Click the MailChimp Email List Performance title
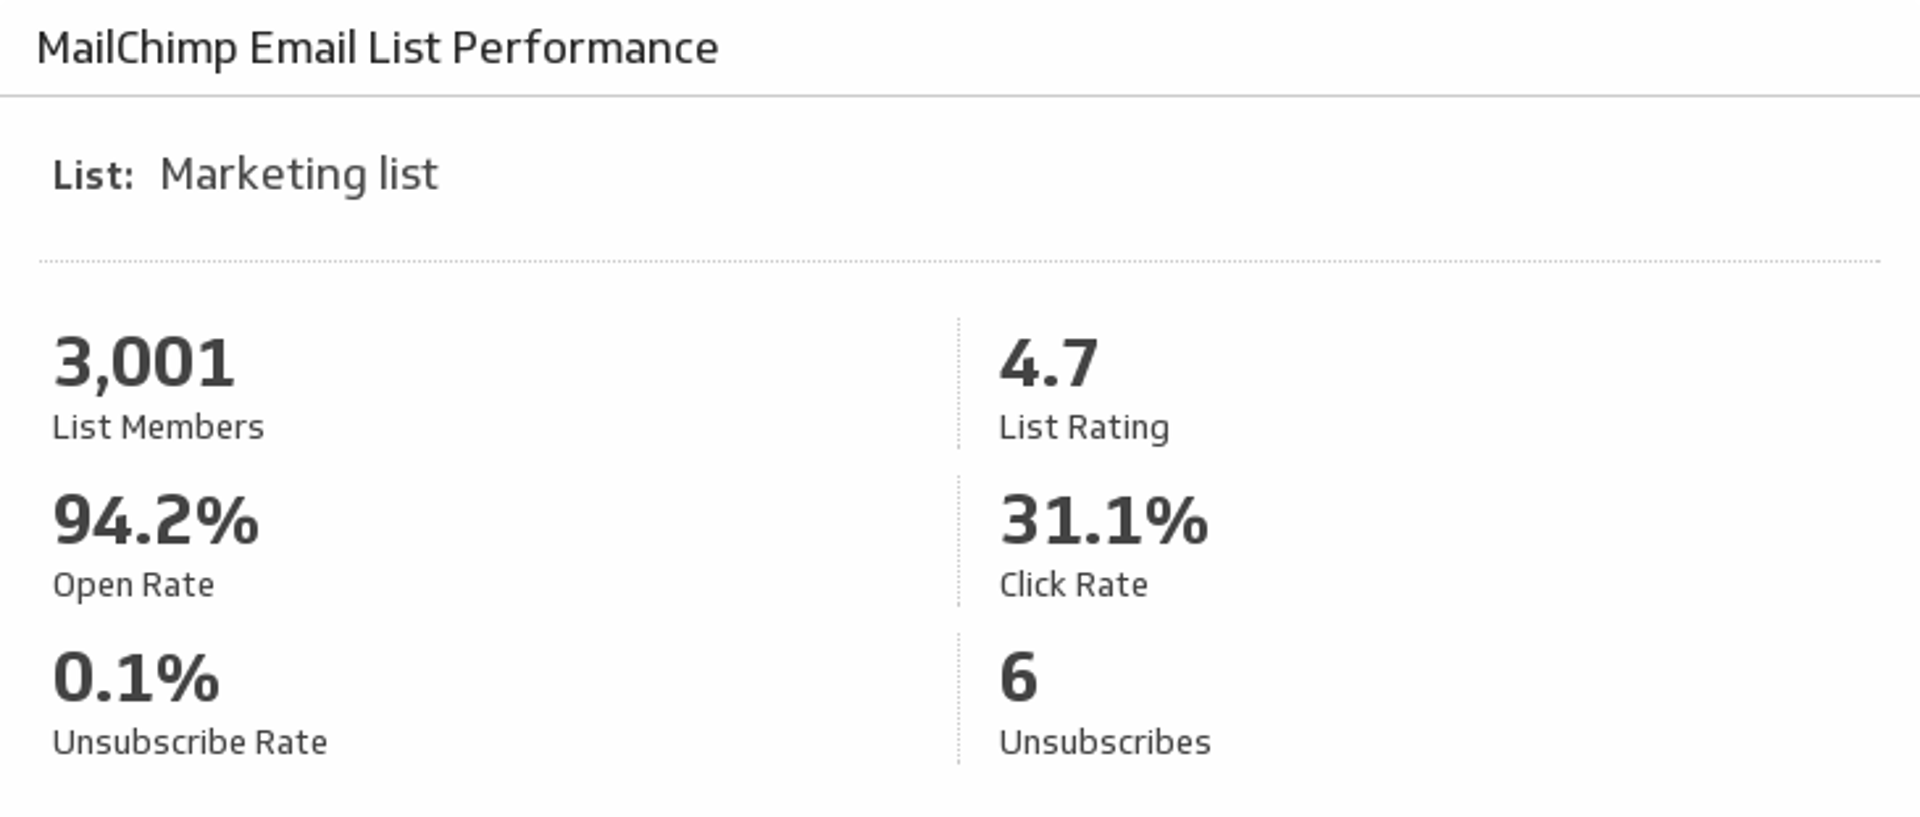Image resolution: width=1920 pixels, height=817 pixels. [377, 48]
